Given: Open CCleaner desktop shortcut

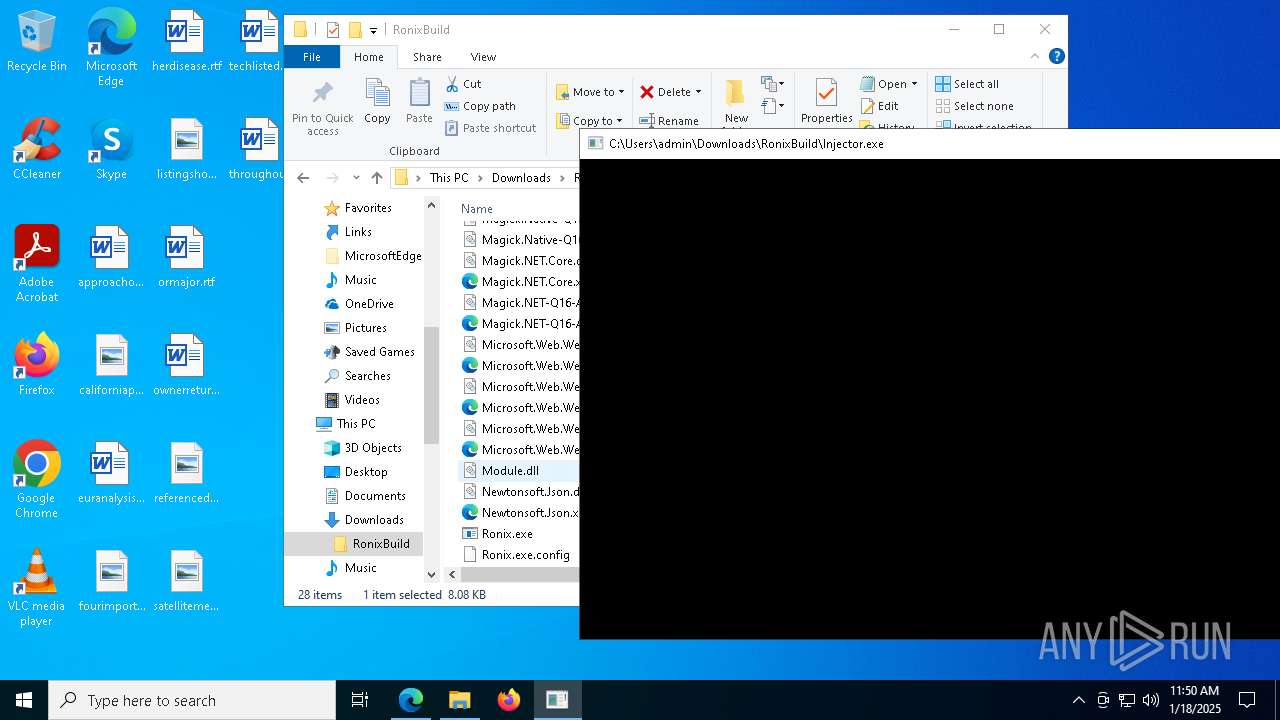Looking at the screenshot, I should [x=37, y=149].
